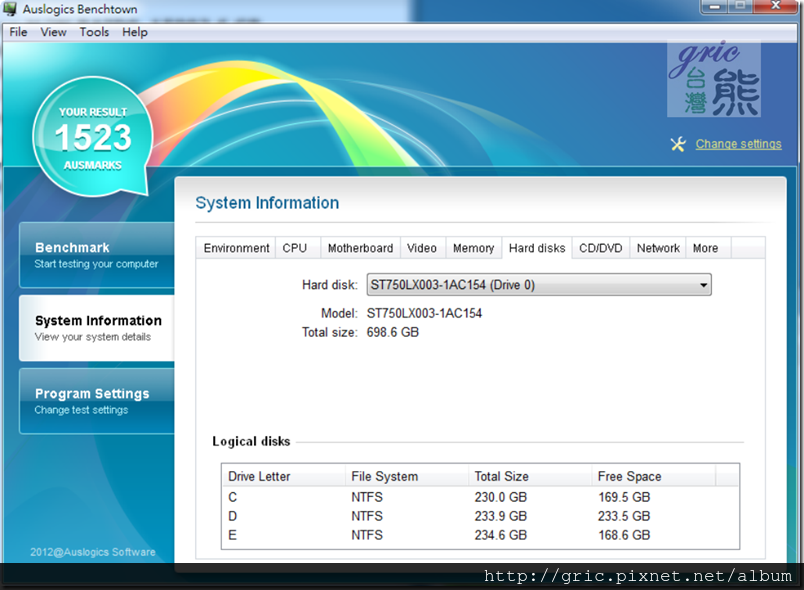Select drive letter C in the logical disks list
The height and width of the screenshot is (590, 804).
tap(233, 497)
